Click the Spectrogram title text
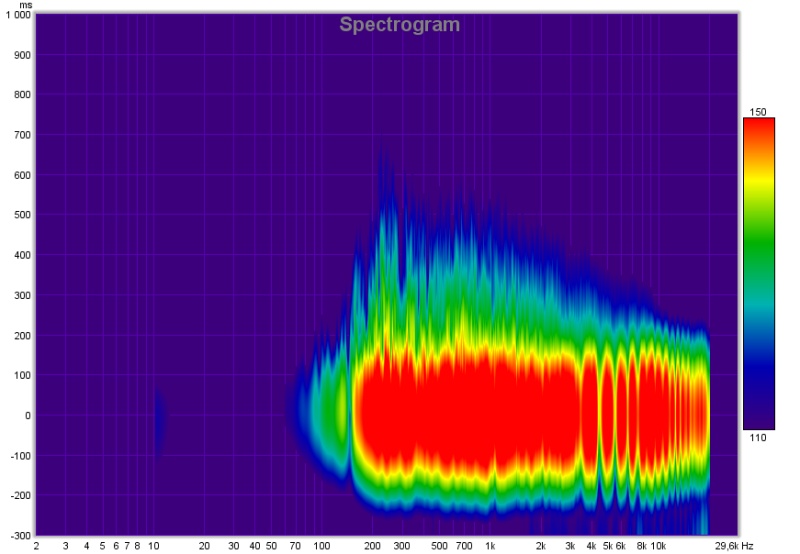800x554 pixels. point(399,24)
